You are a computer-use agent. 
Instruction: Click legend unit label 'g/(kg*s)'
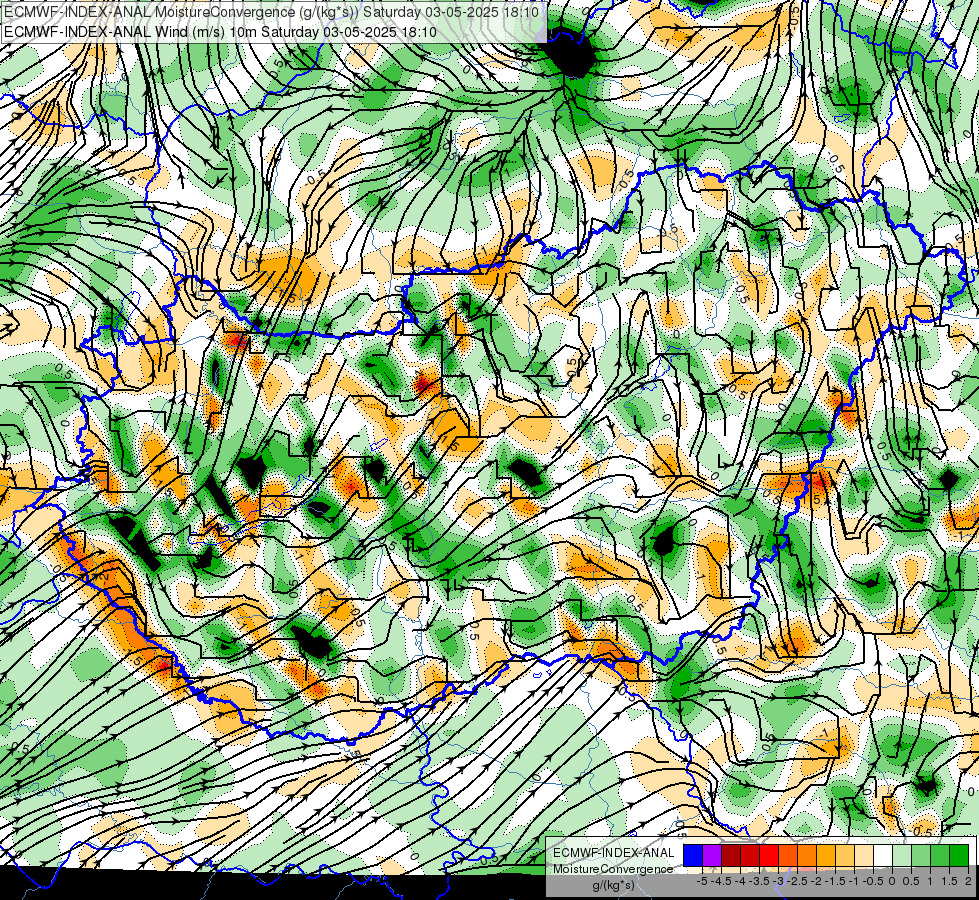point(613,886)
